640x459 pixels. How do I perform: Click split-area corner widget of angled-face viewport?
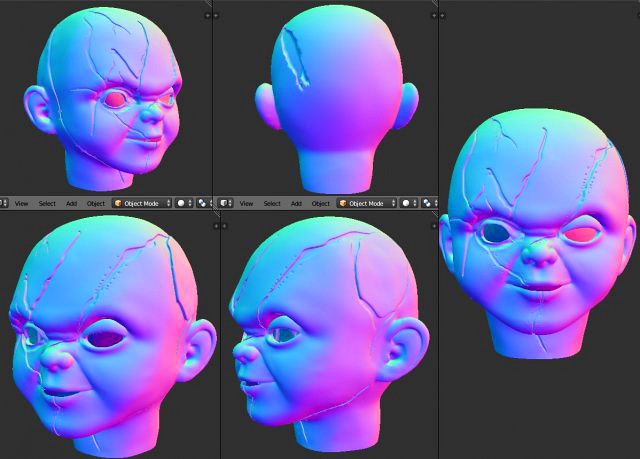coord(208,3)
